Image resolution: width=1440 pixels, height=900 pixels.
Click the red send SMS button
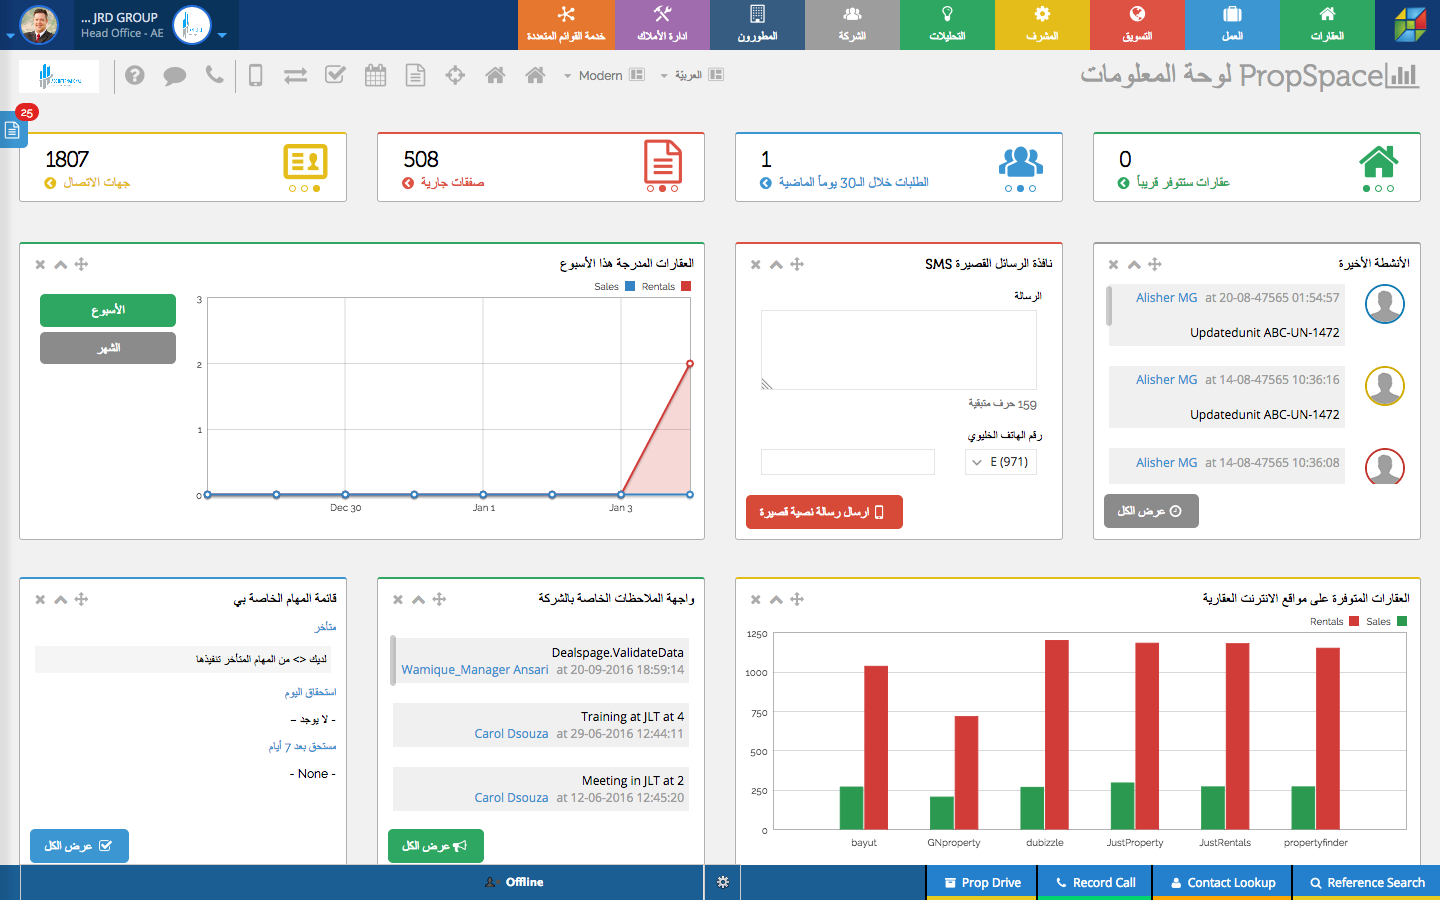[x=824, y=512]
